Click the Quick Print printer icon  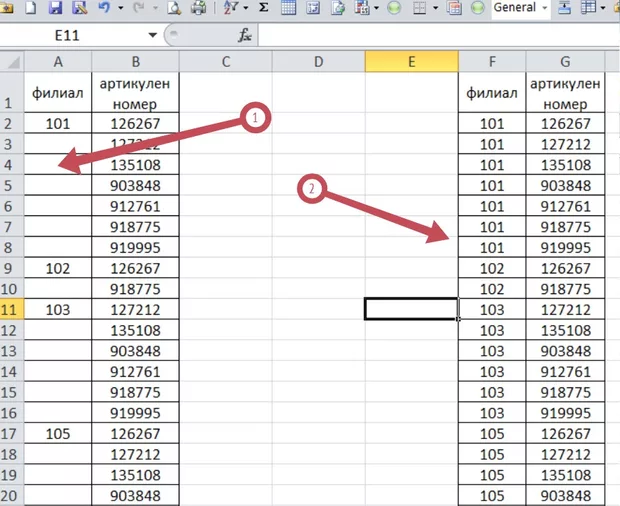point(199,8)
